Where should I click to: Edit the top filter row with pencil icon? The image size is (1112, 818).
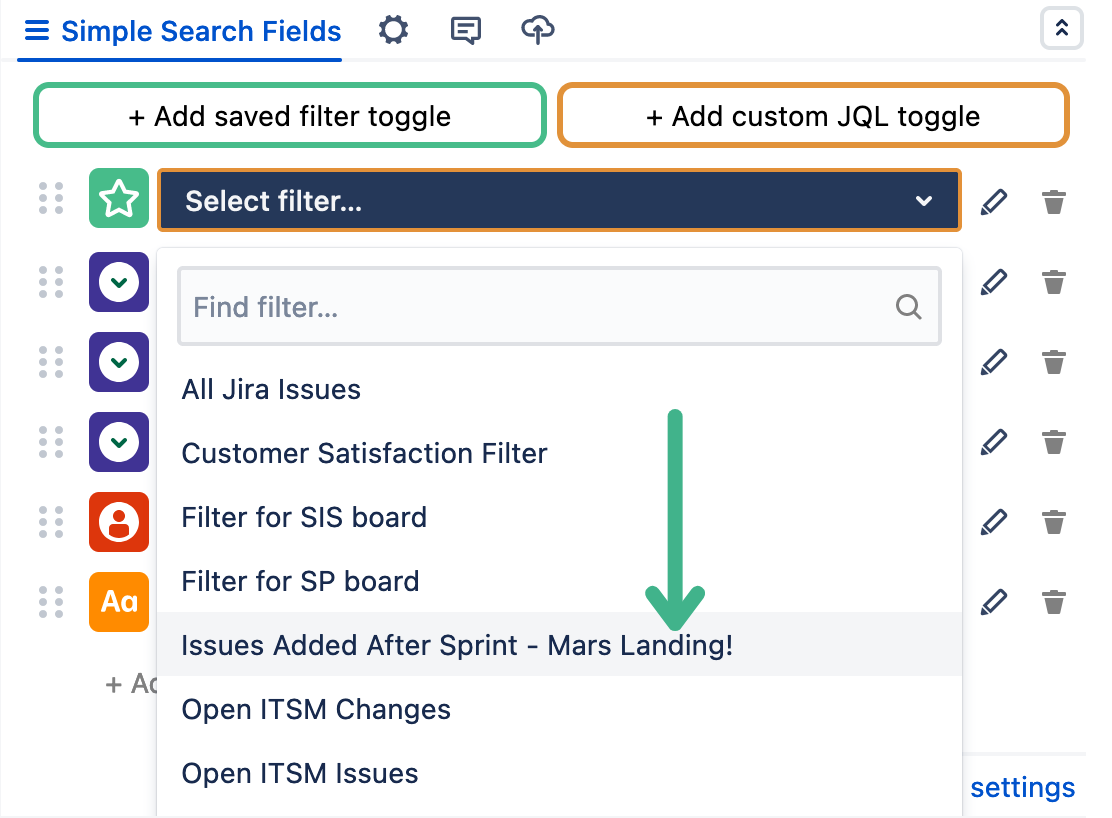(994, 202)
